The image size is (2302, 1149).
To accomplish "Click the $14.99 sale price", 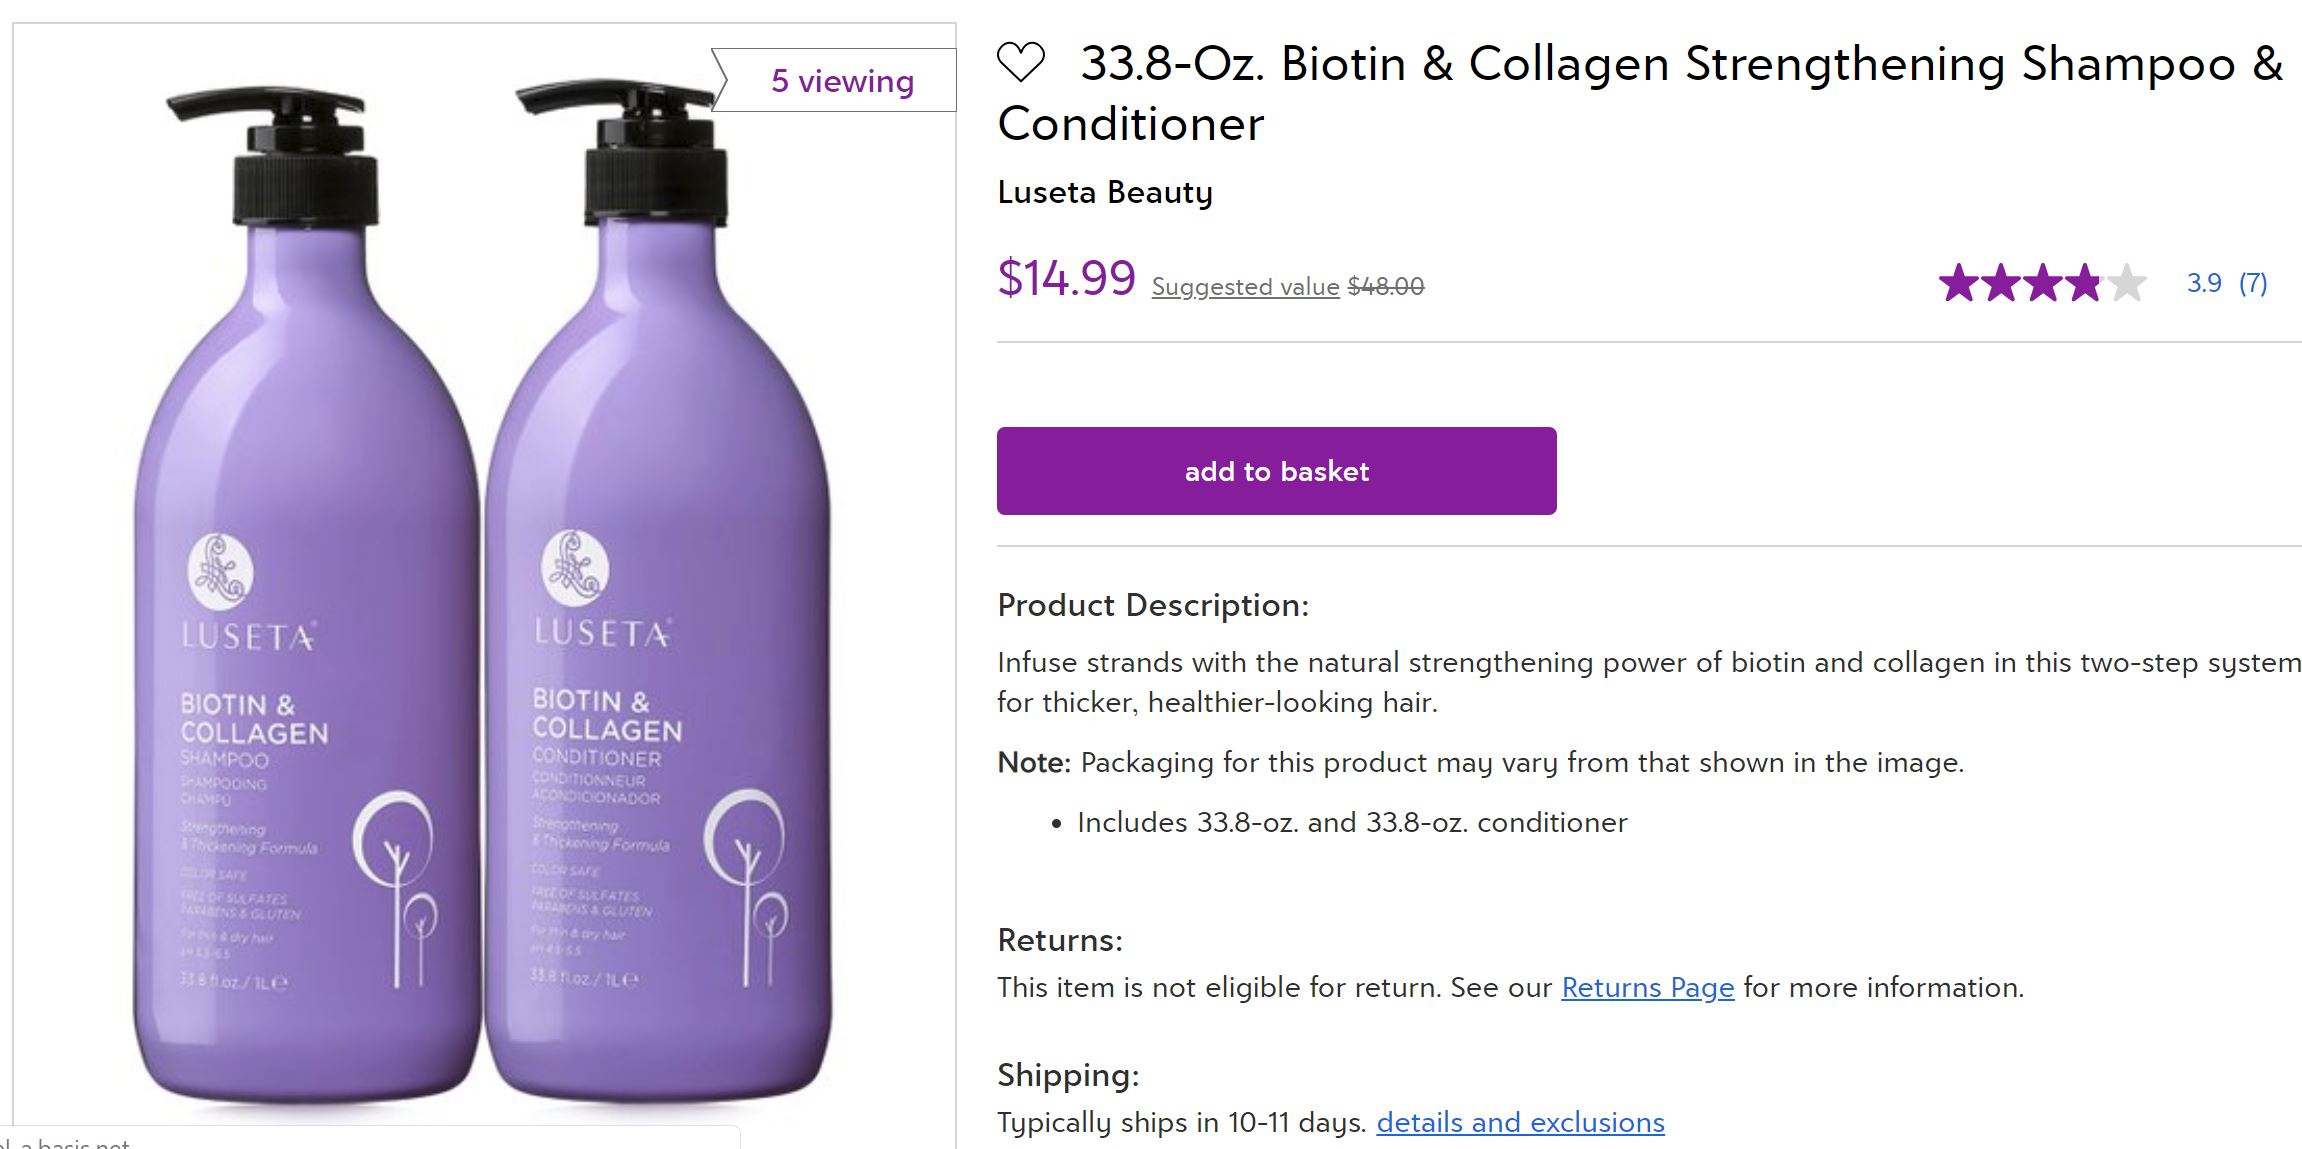I will (x=1066, y=279).
